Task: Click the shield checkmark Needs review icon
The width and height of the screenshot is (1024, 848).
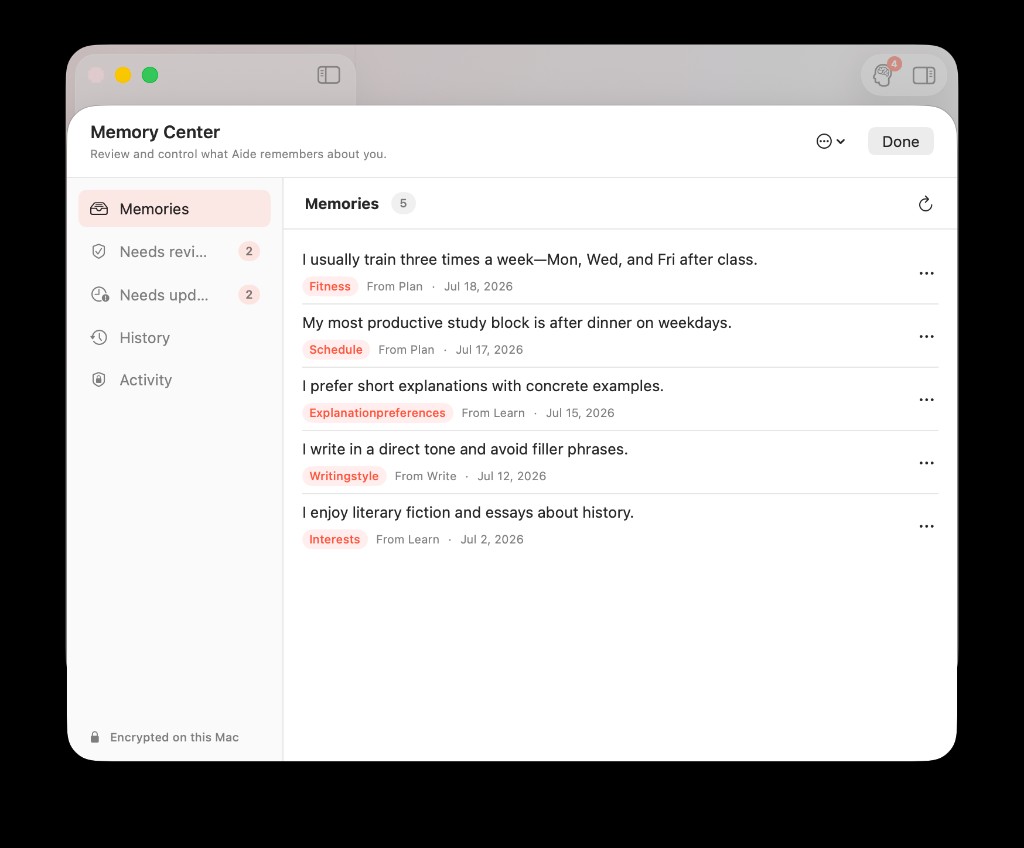Action: (x=99, y=252)
